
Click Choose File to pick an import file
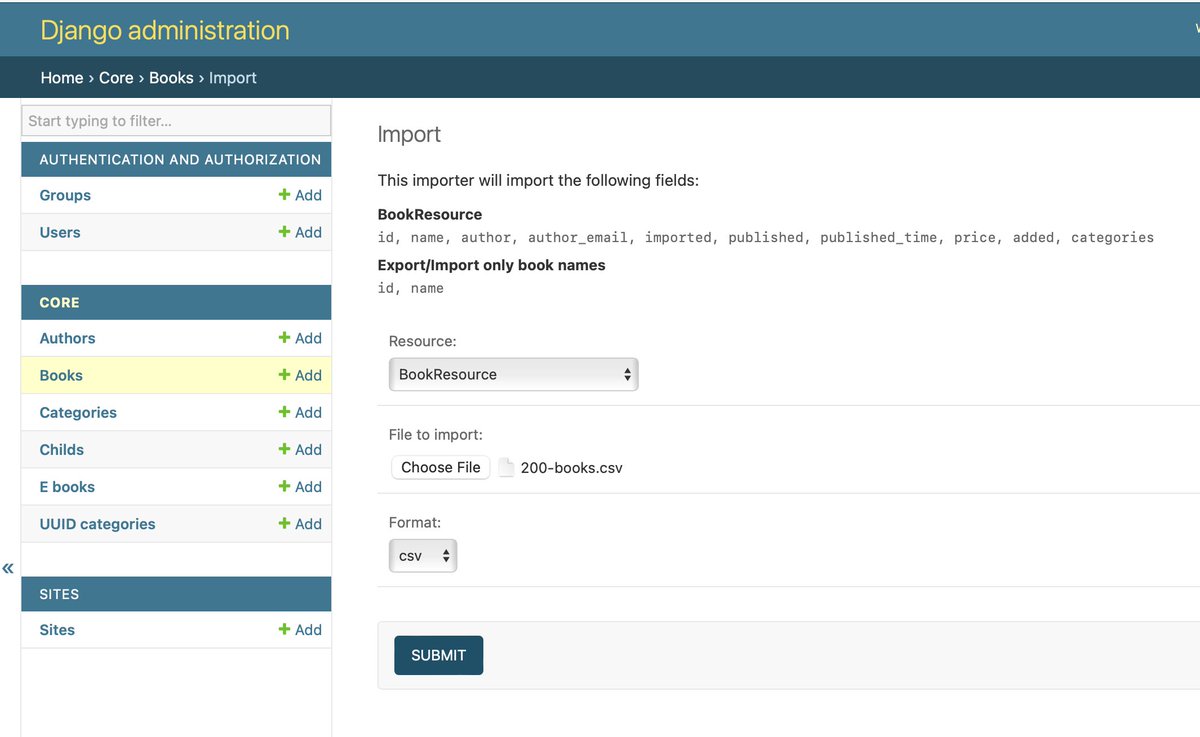(x=440, y=466)
